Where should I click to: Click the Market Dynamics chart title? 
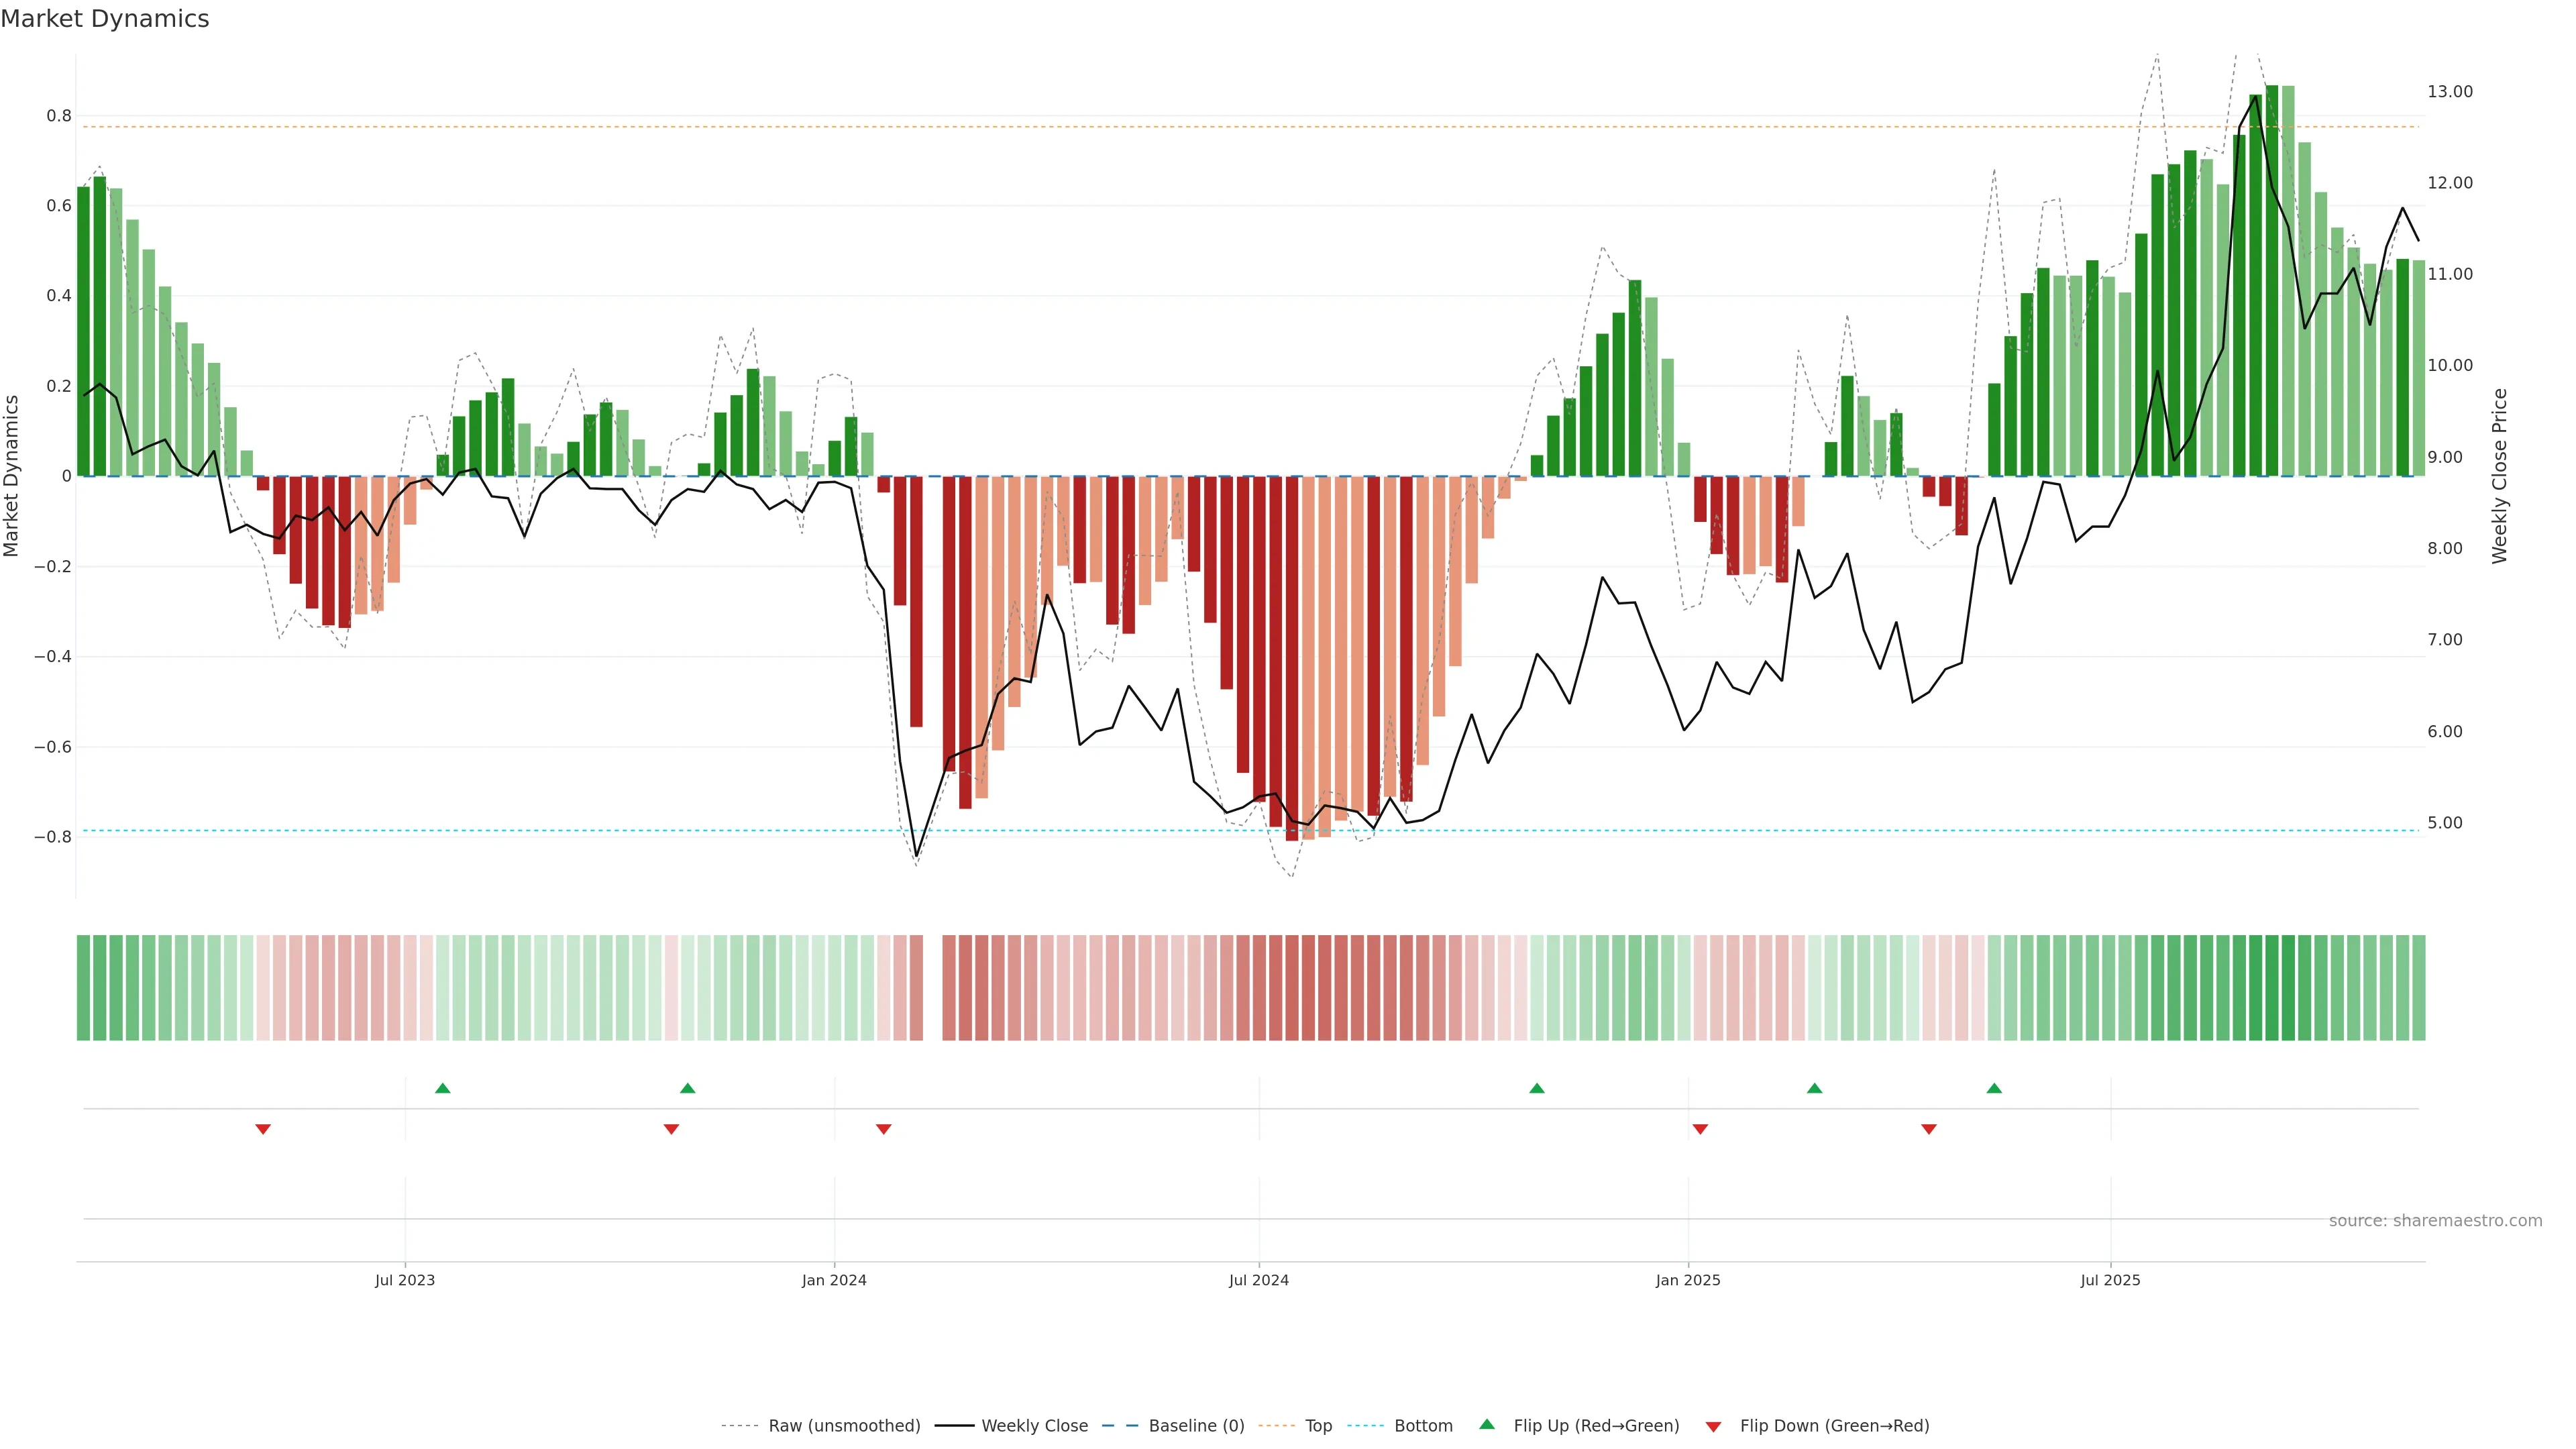105,19
